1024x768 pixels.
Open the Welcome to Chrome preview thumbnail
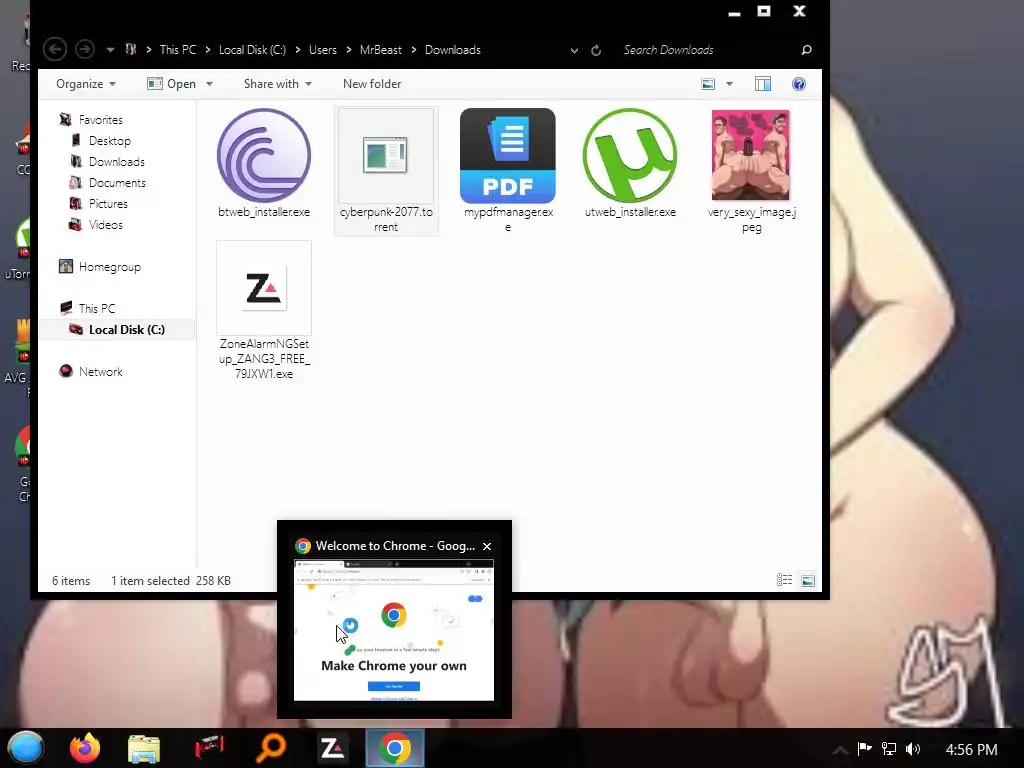point(394,630)
